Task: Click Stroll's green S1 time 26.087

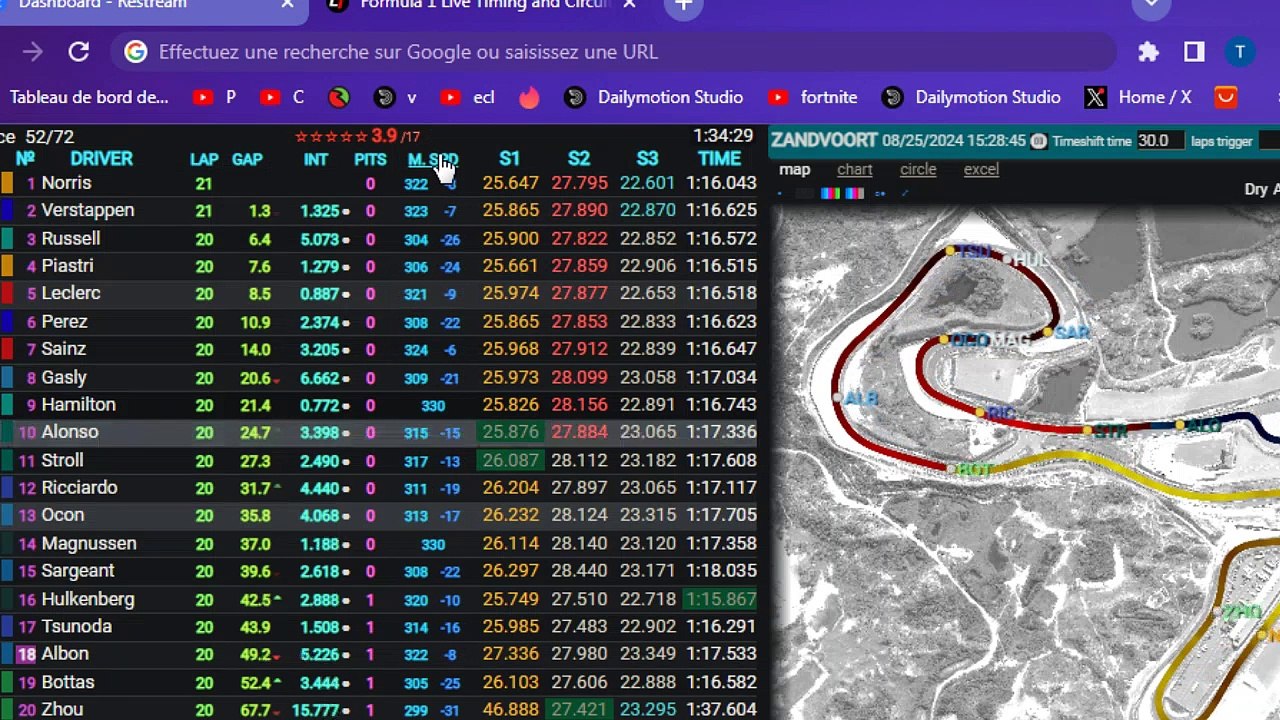Action: point(510,460)
